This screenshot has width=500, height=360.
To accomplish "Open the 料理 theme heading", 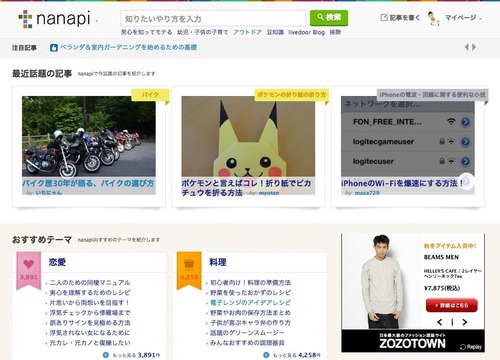I will pos(218,262).
